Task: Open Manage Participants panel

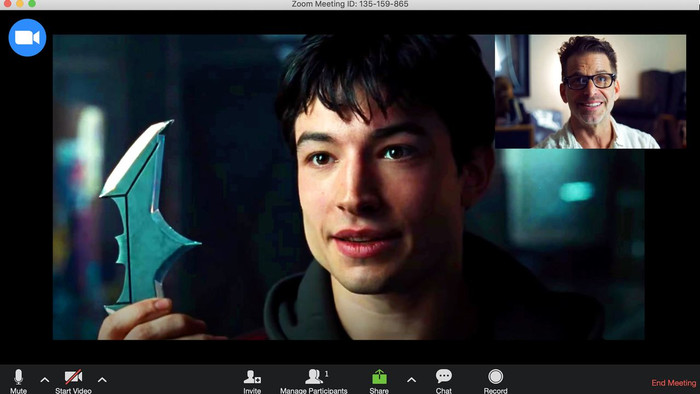Action: tap(314, 377)
